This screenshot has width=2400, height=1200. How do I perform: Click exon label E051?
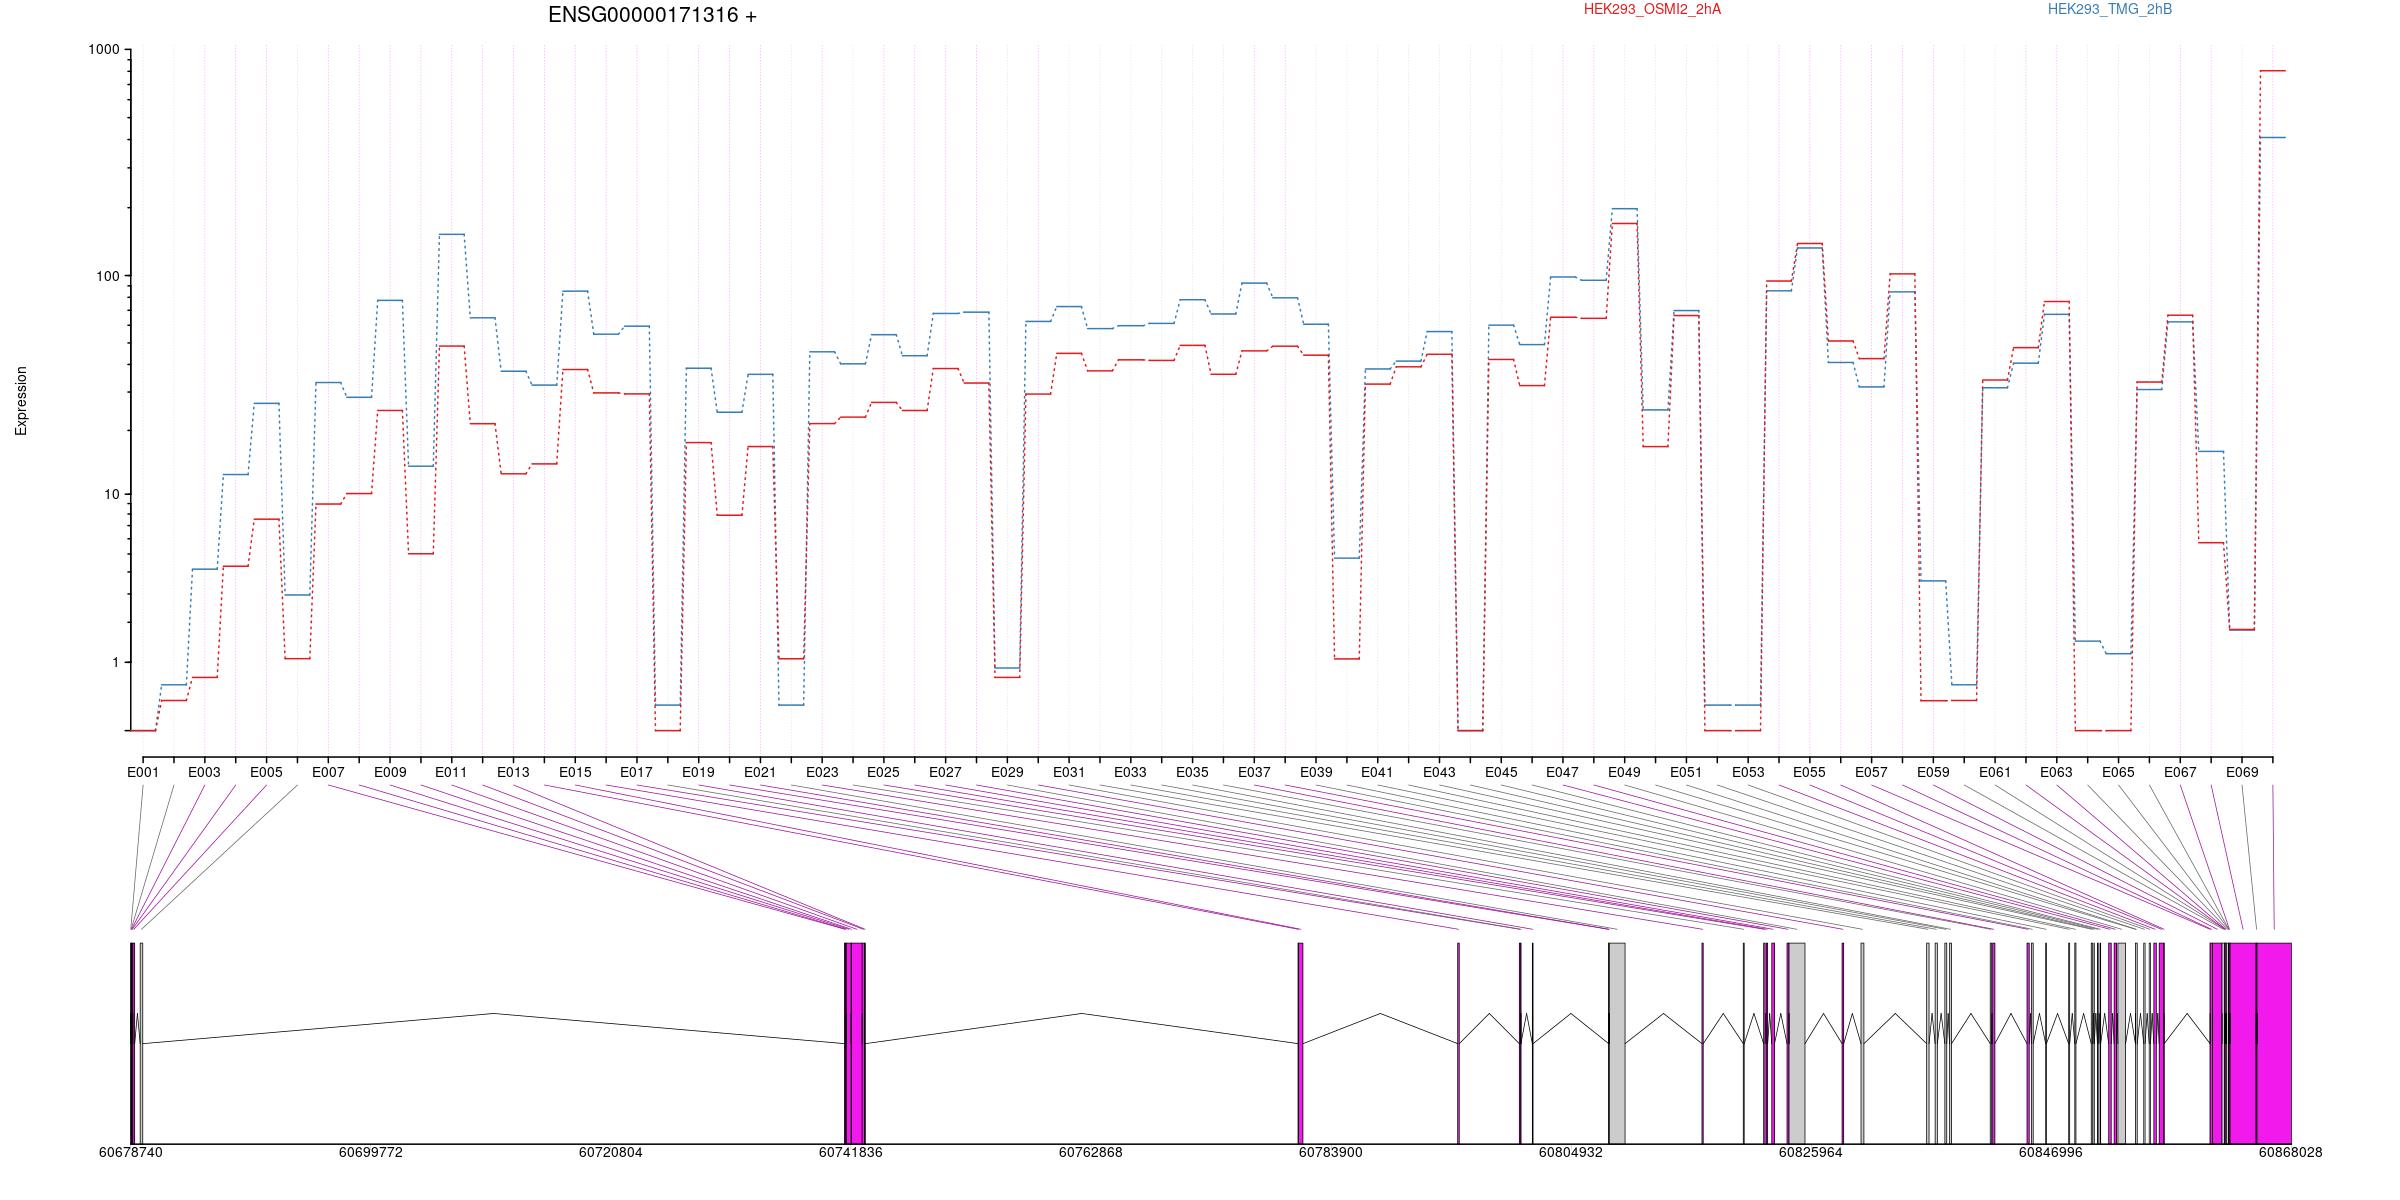click(1686, 772)
